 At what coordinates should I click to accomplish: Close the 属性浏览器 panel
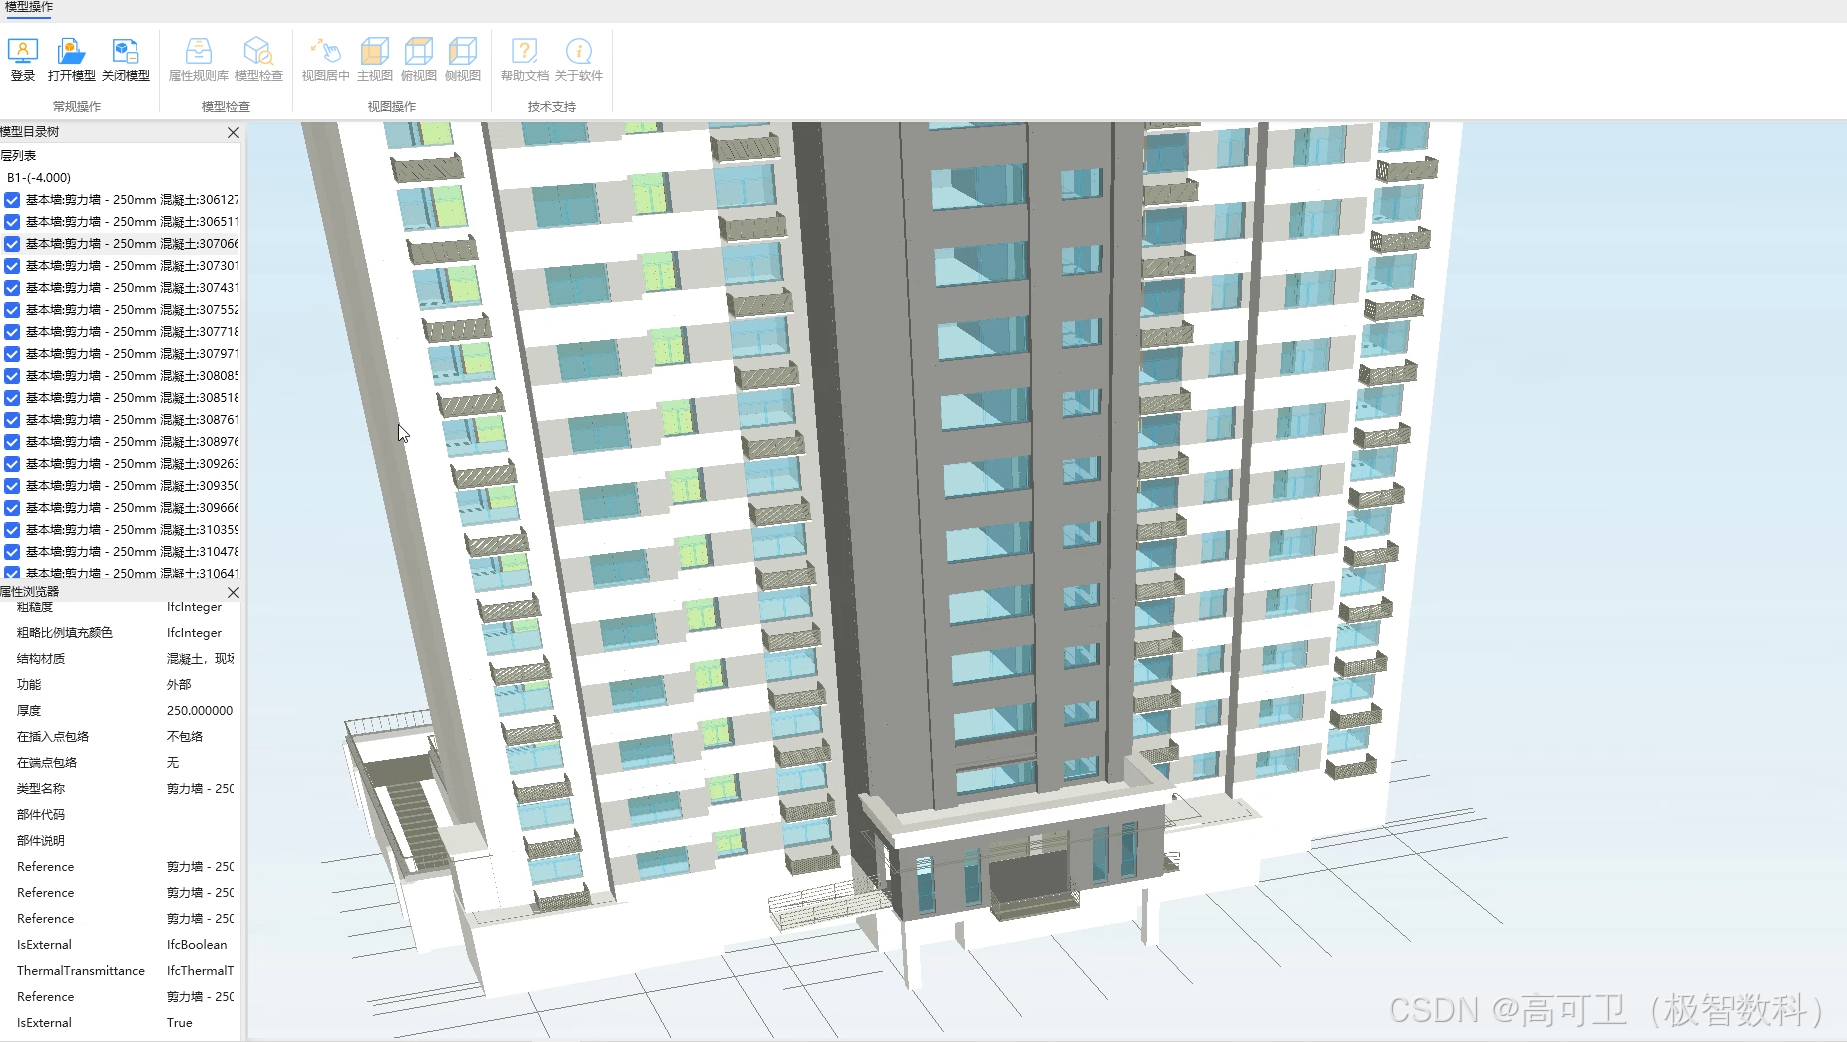[232, 592]
